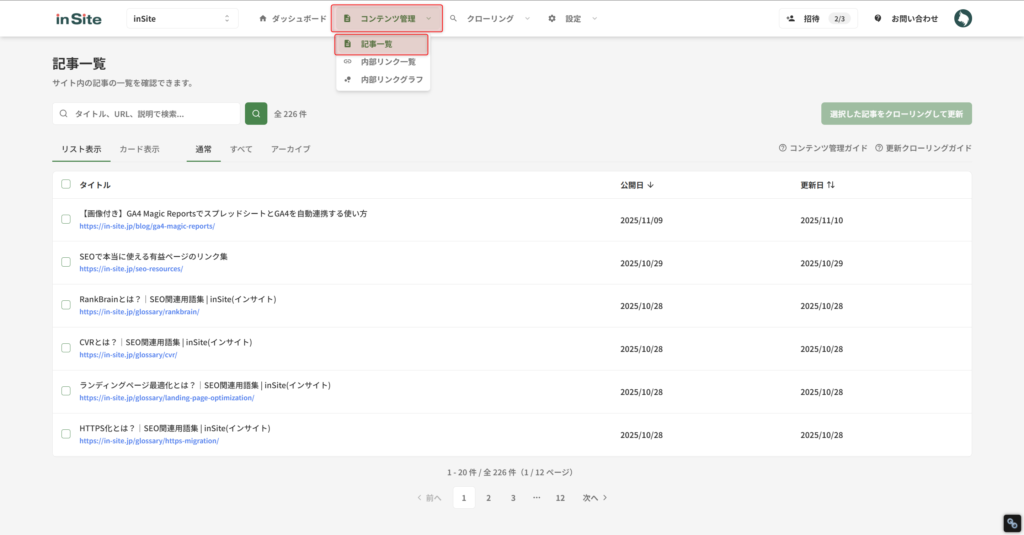Check the HTTPS化とは article checkbox
This screenshot has height=535, width=1024.
coord(66,434)
